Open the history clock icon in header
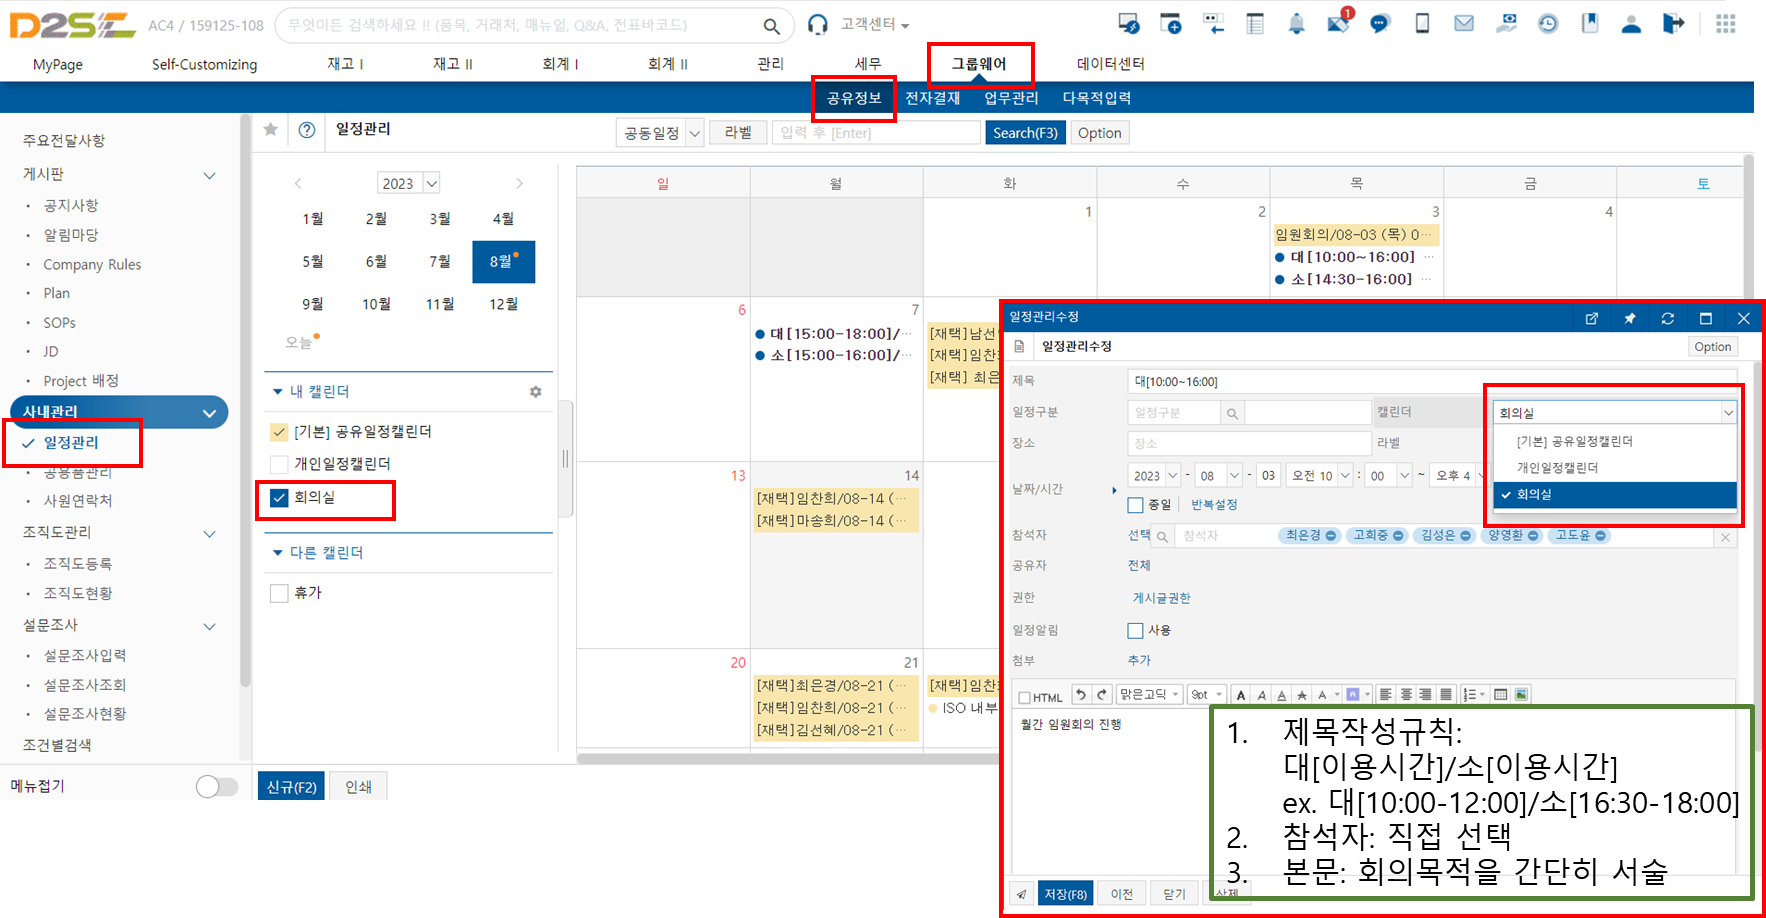This screenshot has height=918, width=1766. coord(1548,24)
